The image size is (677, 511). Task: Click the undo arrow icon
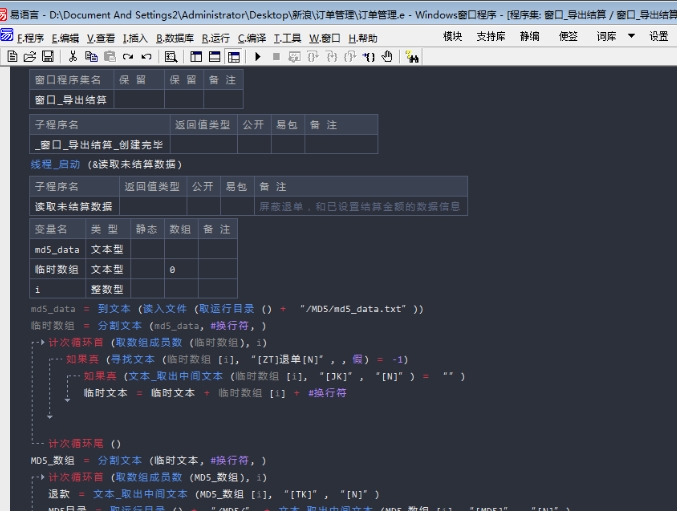(x=146, y=57)
